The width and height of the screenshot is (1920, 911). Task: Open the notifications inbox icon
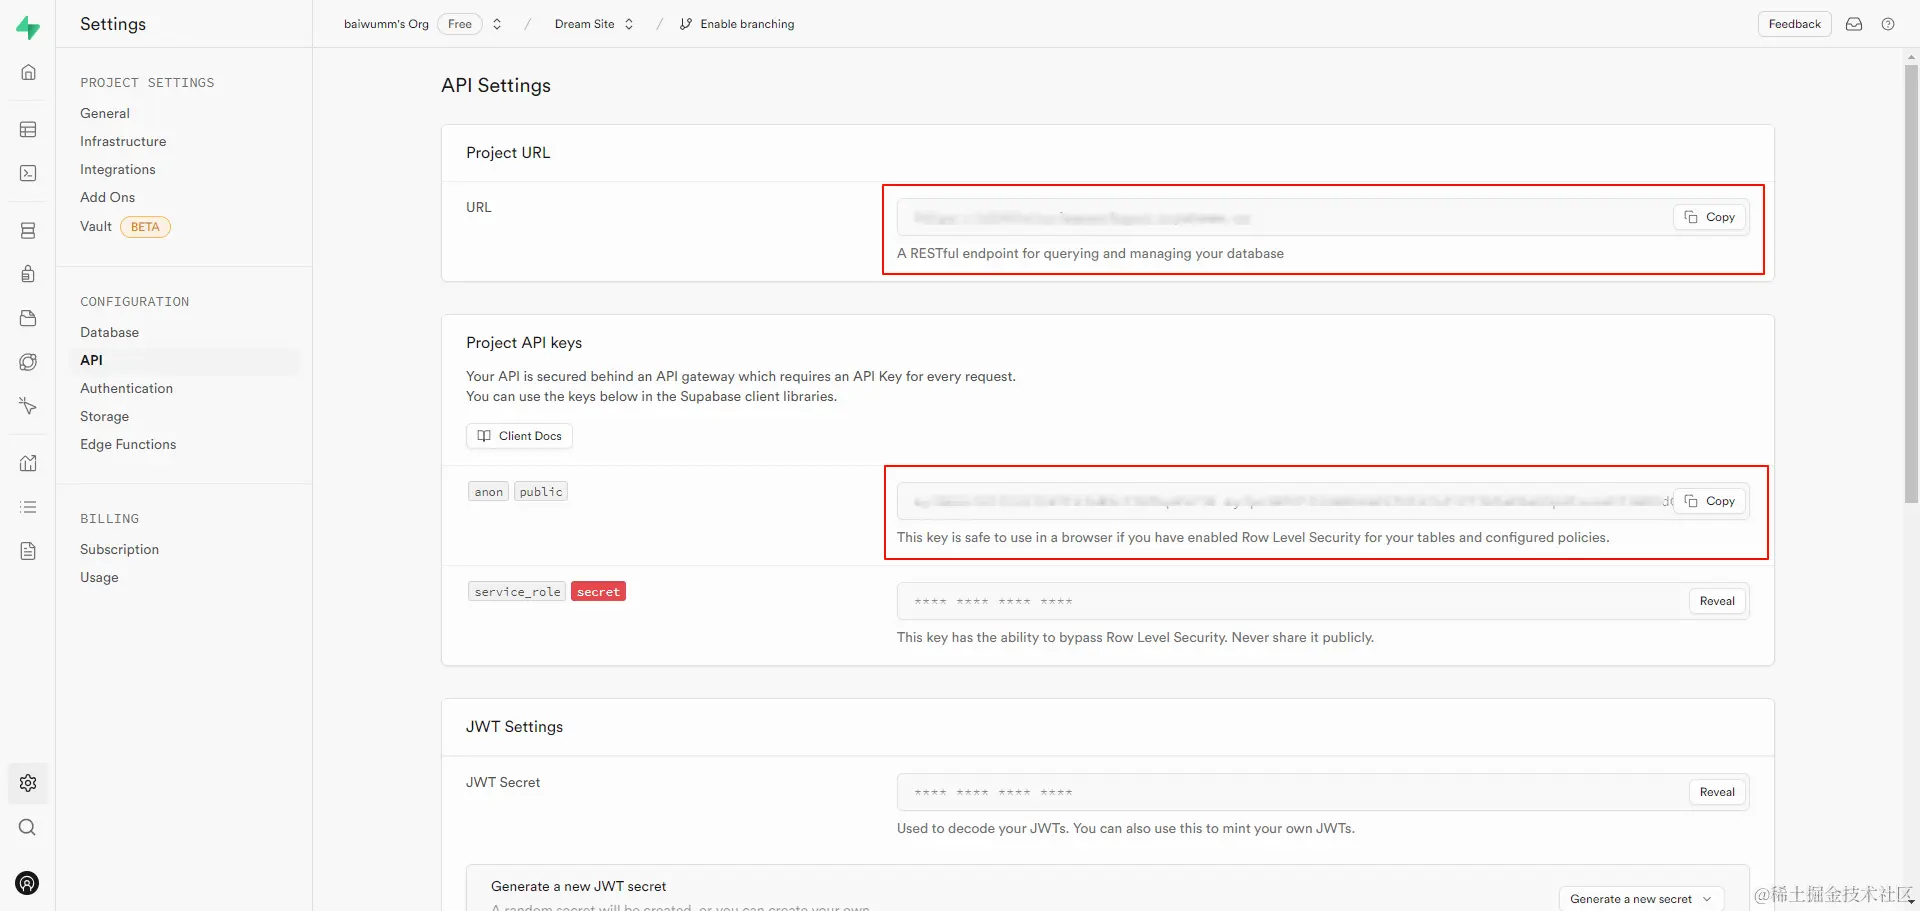[1854, 24]
